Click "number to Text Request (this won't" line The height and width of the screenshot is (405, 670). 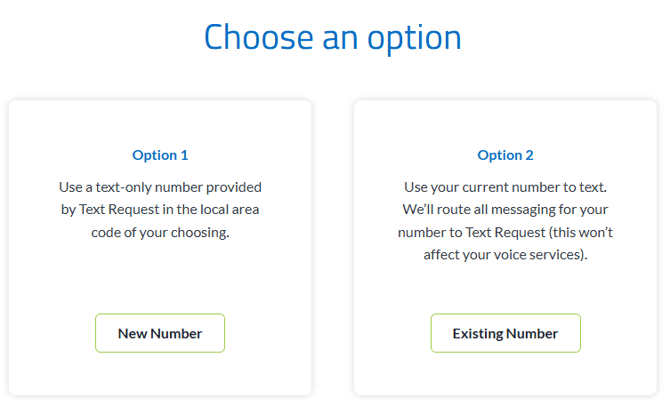(505, 232)
